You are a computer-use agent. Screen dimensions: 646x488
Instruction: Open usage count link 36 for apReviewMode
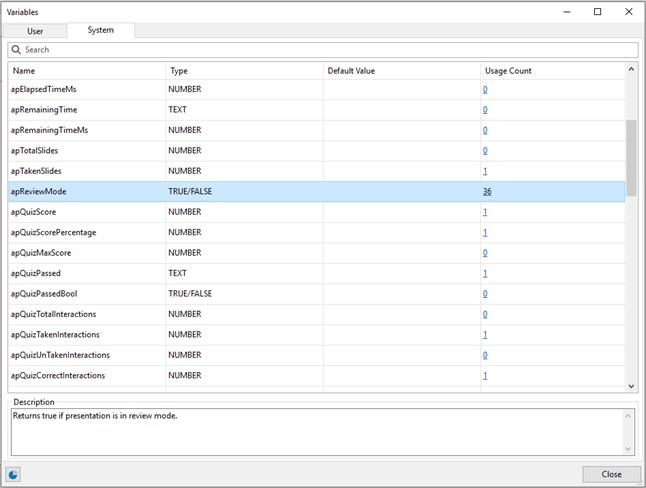coord(487,191)
